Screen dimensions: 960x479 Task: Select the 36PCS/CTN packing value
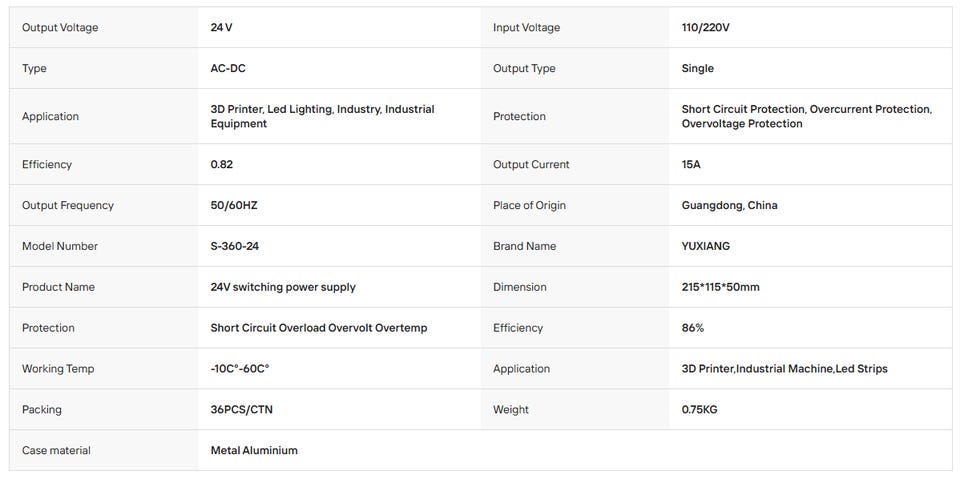(x=241, y=410)
